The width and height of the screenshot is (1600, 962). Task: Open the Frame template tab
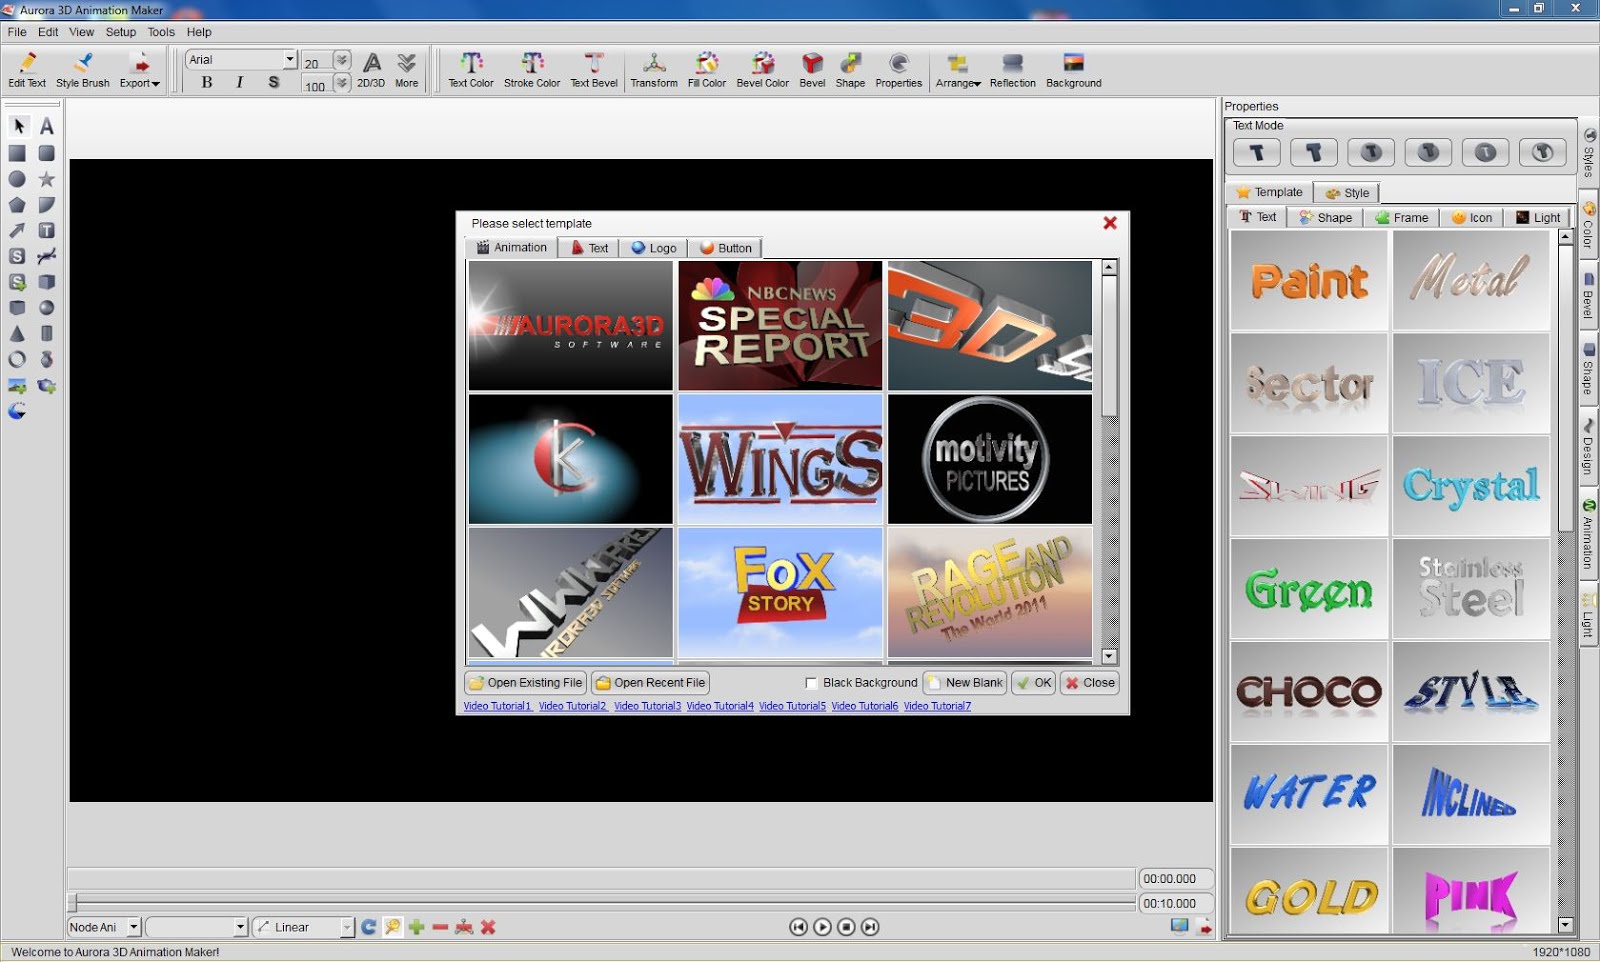1402,217
